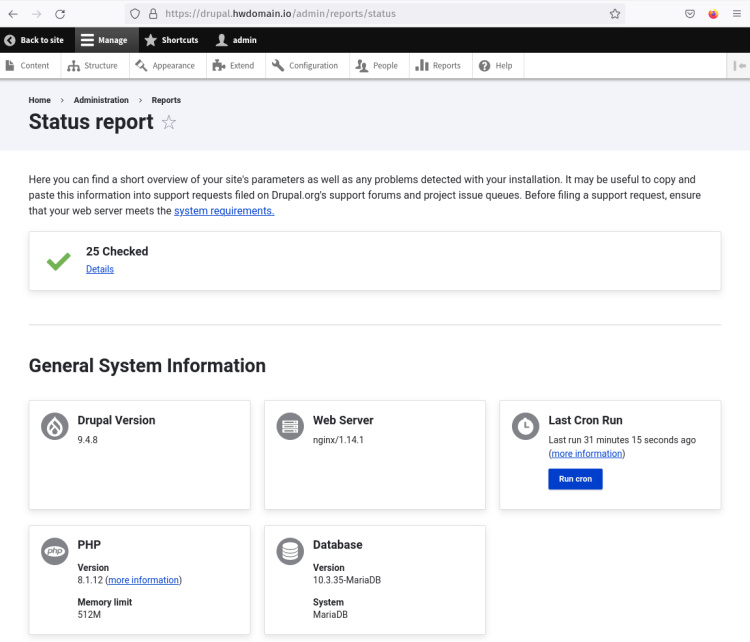
Task: Follow the system requirements link
Action: coord(224,211)
